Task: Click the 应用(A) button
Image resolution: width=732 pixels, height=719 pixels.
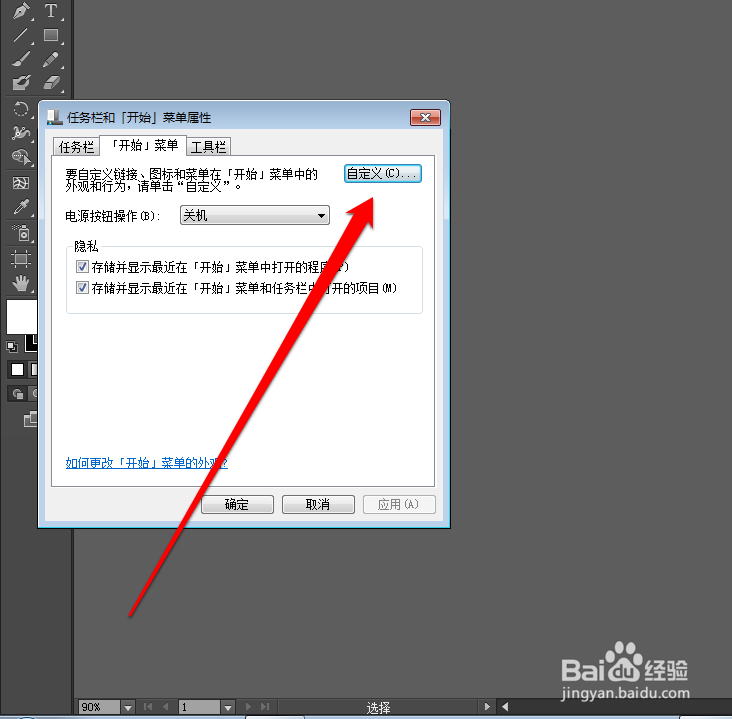Action: 399,505
